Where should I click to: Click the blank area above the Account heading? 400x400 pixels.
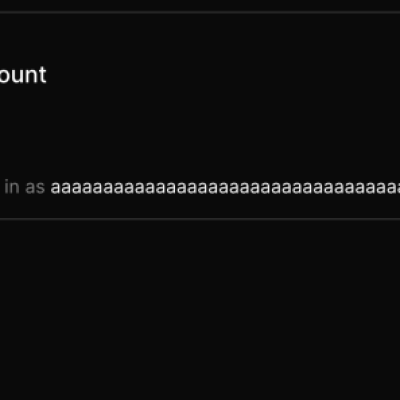pos(200,38)
